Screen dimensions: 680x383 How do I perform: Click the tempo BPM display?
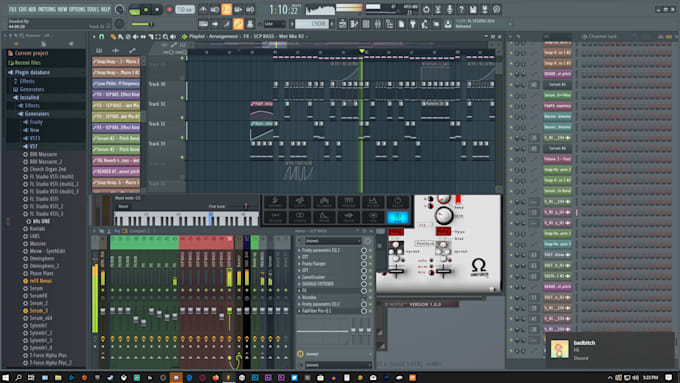pyautogui.click(x=185, y=10)
